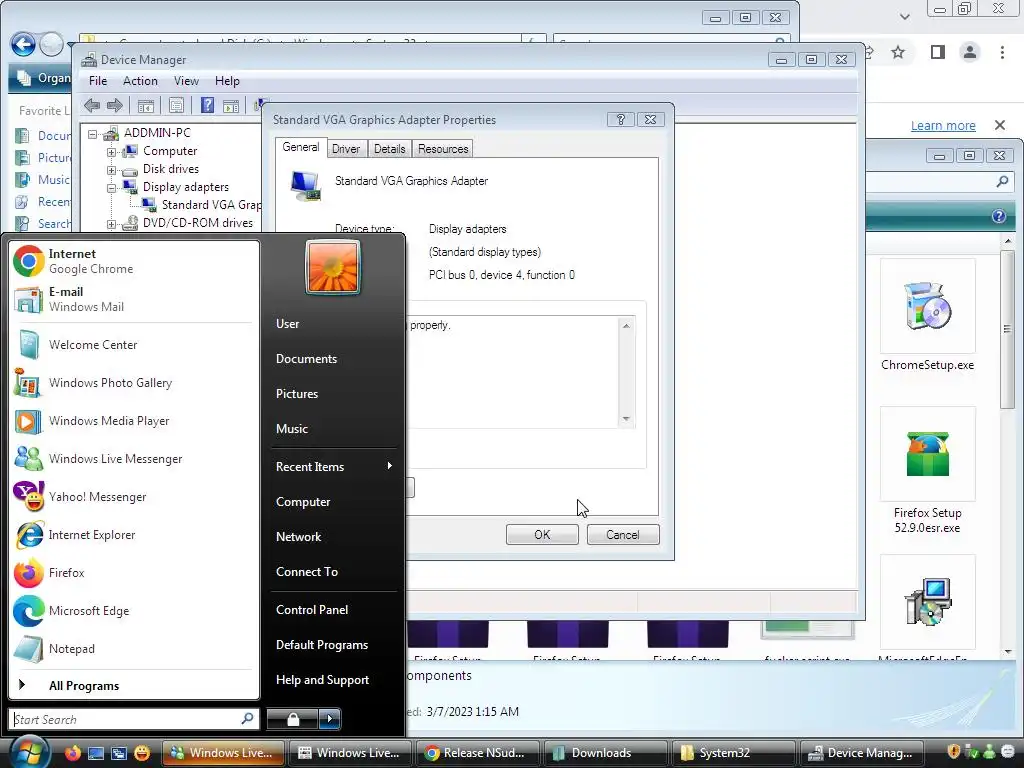
Task: Open Microsoft Edge from Start menu
Action: pyautogui.click(x=134, y=611)
